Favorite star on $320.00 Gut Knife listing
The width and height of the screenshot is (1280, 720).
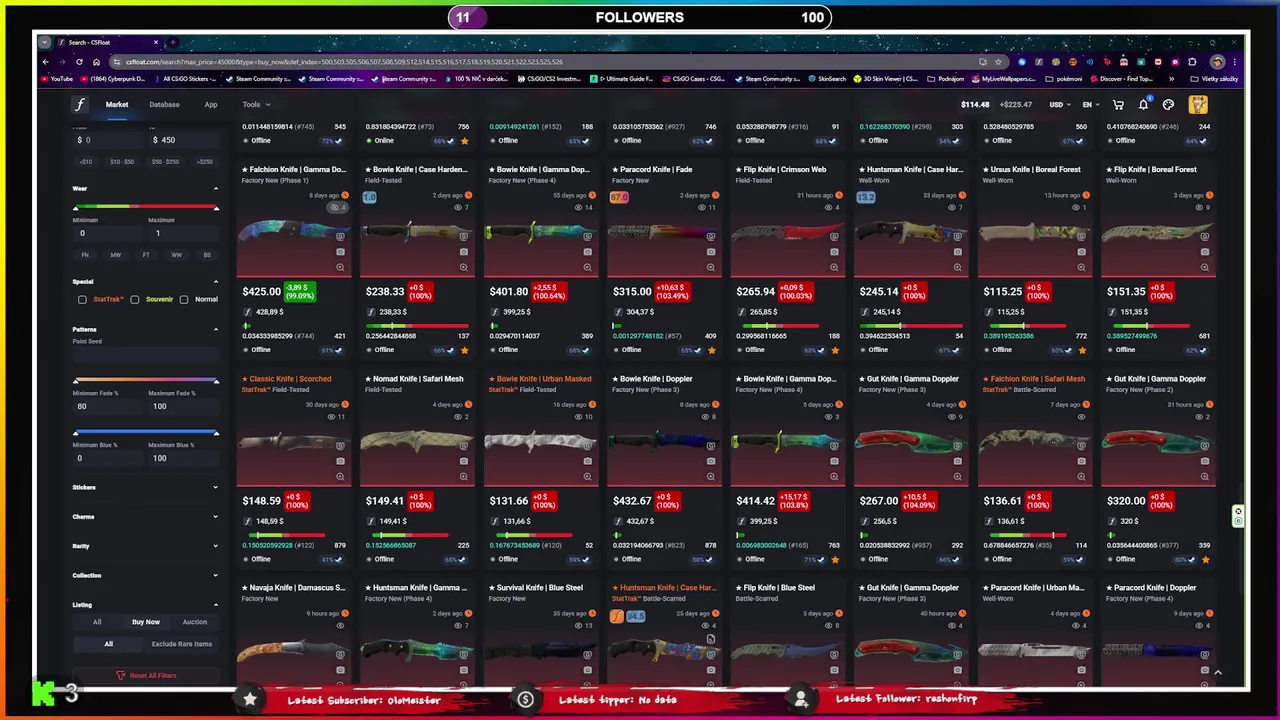tap(1205, 559)
